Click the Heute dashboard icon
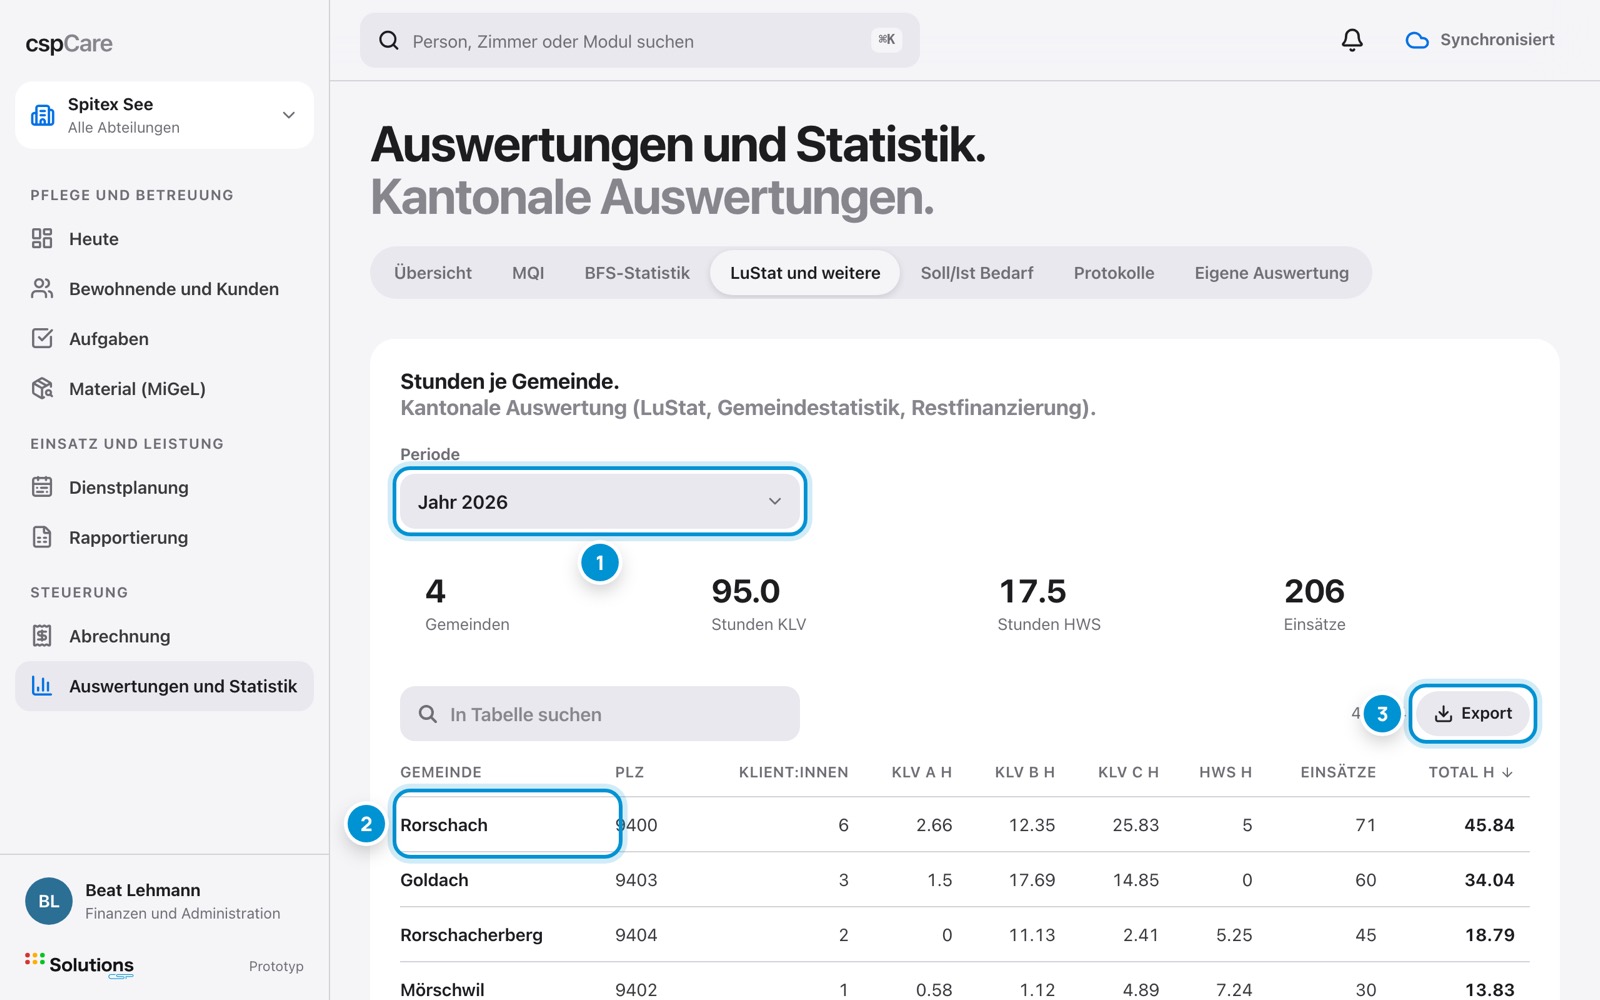 [42, 238]
